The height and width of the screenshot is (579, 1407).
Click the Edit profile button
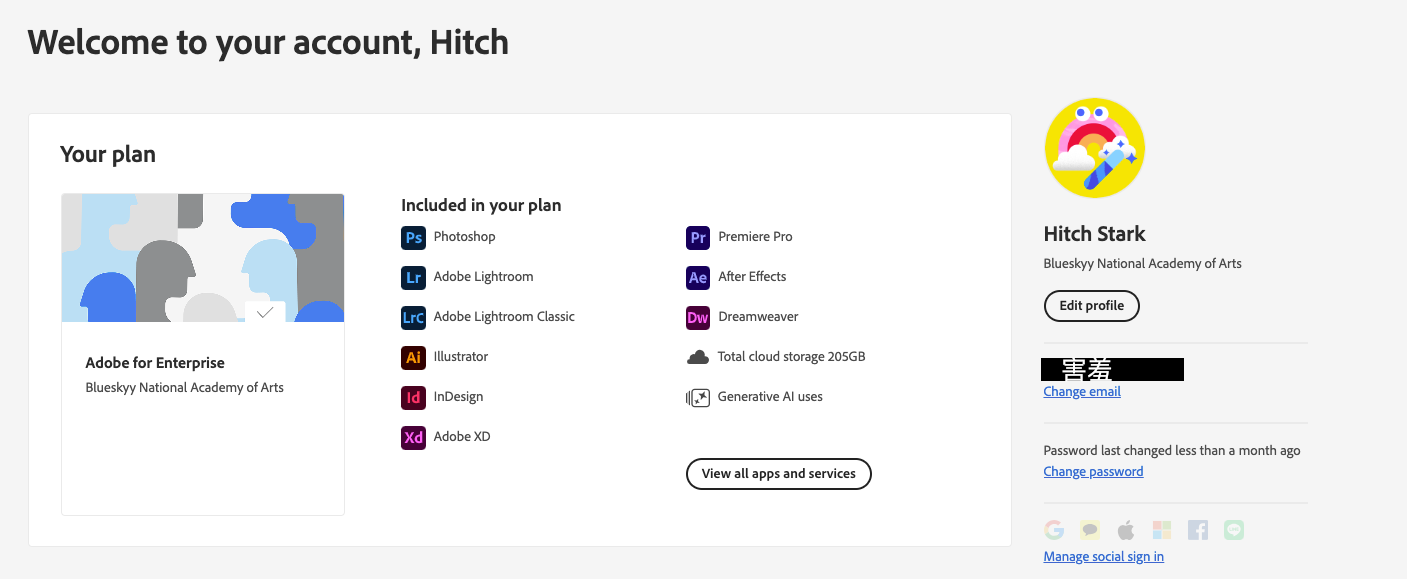1092,306
